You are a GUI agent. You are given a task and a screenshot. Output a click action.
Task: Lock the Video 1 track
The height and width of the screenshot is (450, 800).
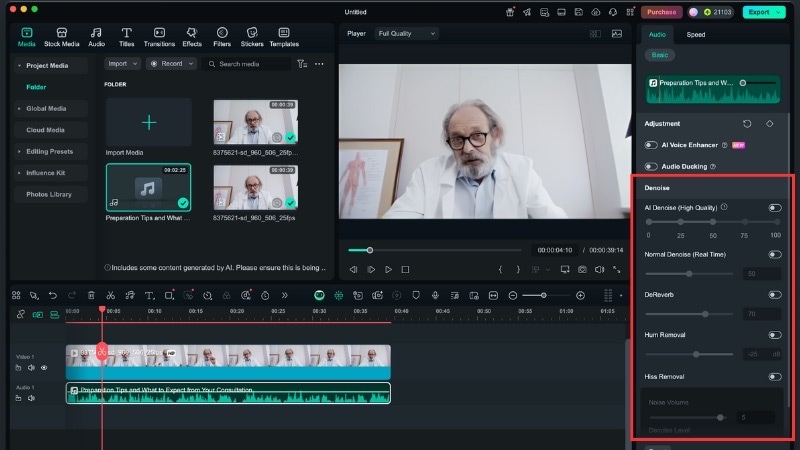(18, 367)
